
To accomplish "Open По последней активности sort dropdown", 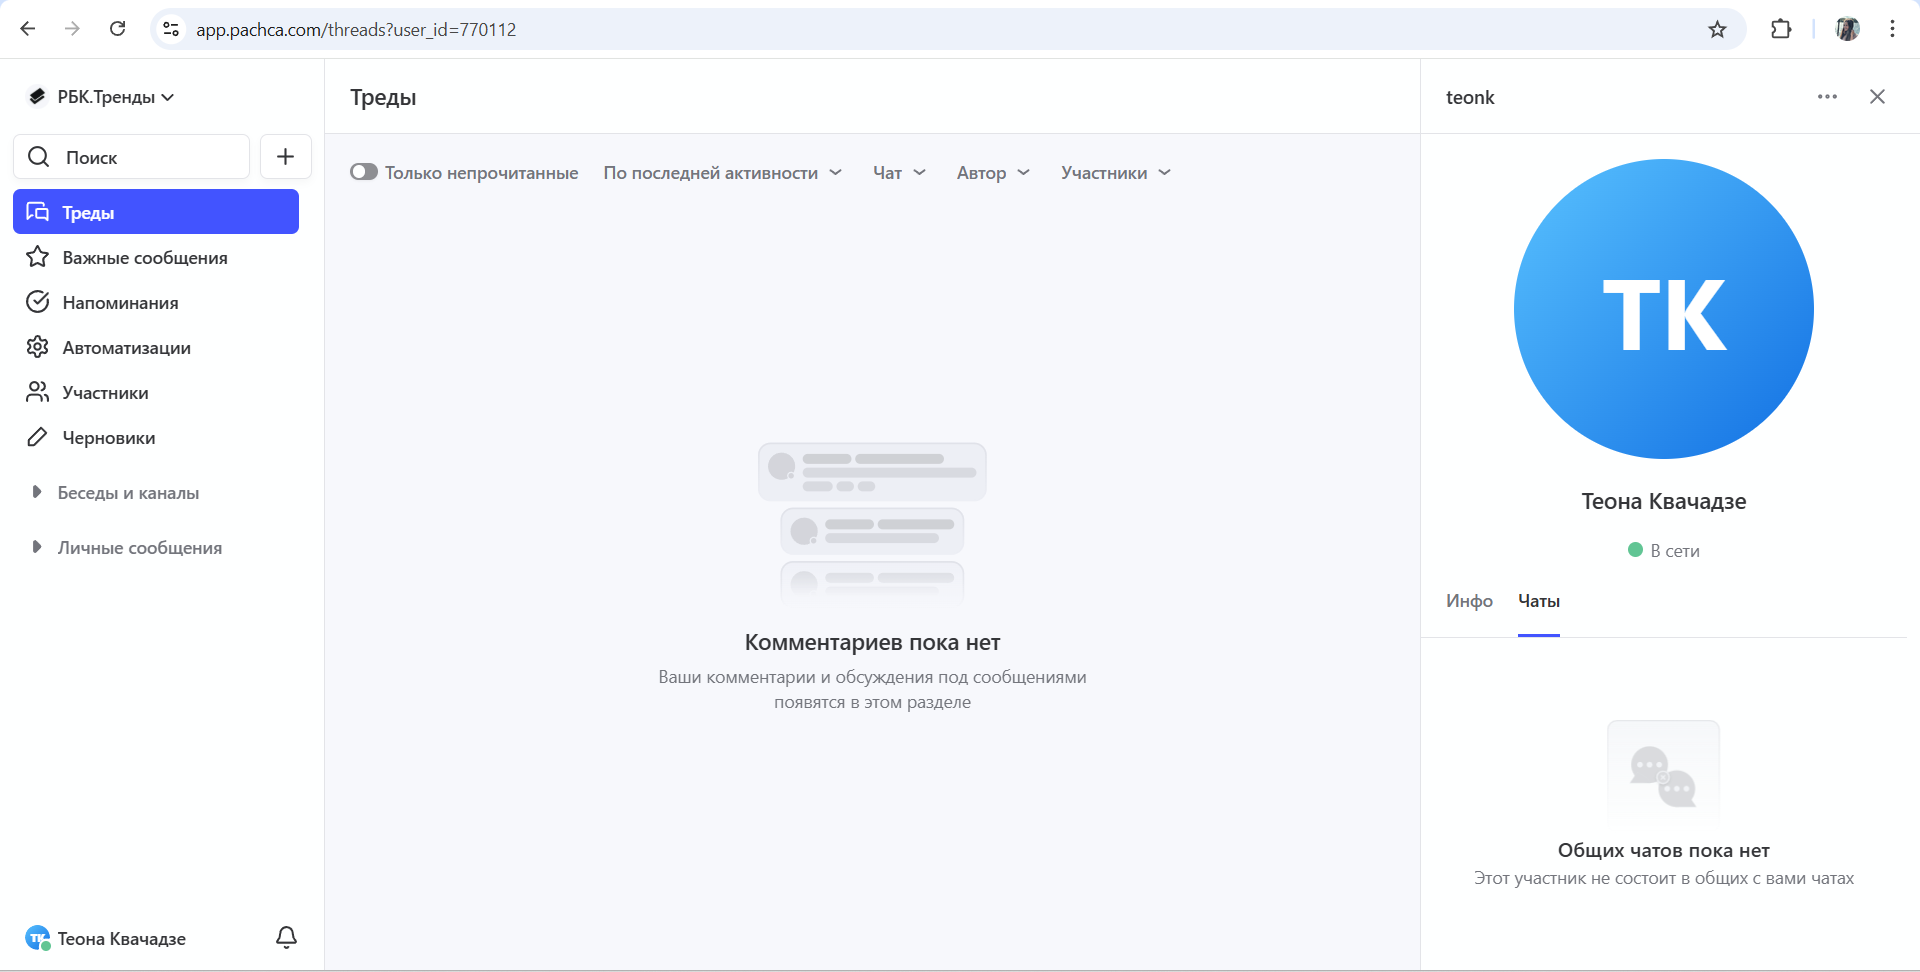I will coord(722,172).
